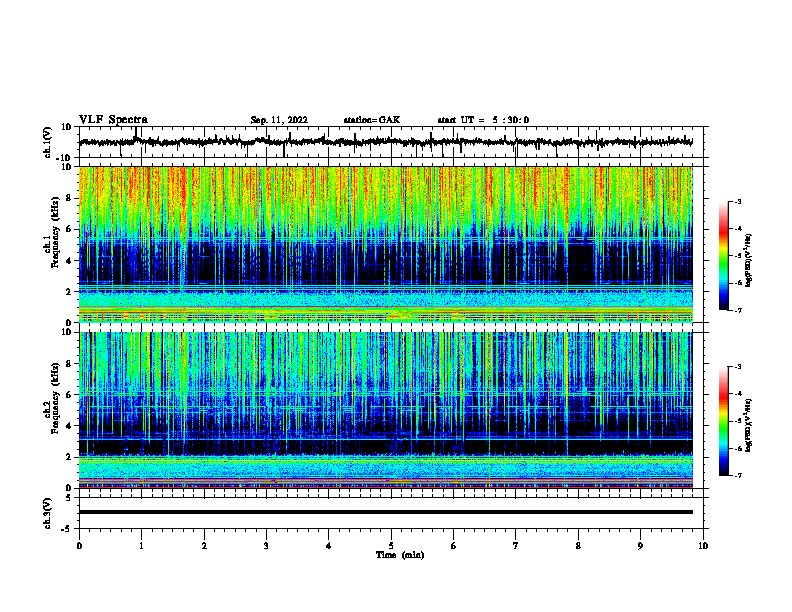The width and height of the screenshot is (792, 612).
Task: Click time axis tick label "4"
Action: (329, 546)
